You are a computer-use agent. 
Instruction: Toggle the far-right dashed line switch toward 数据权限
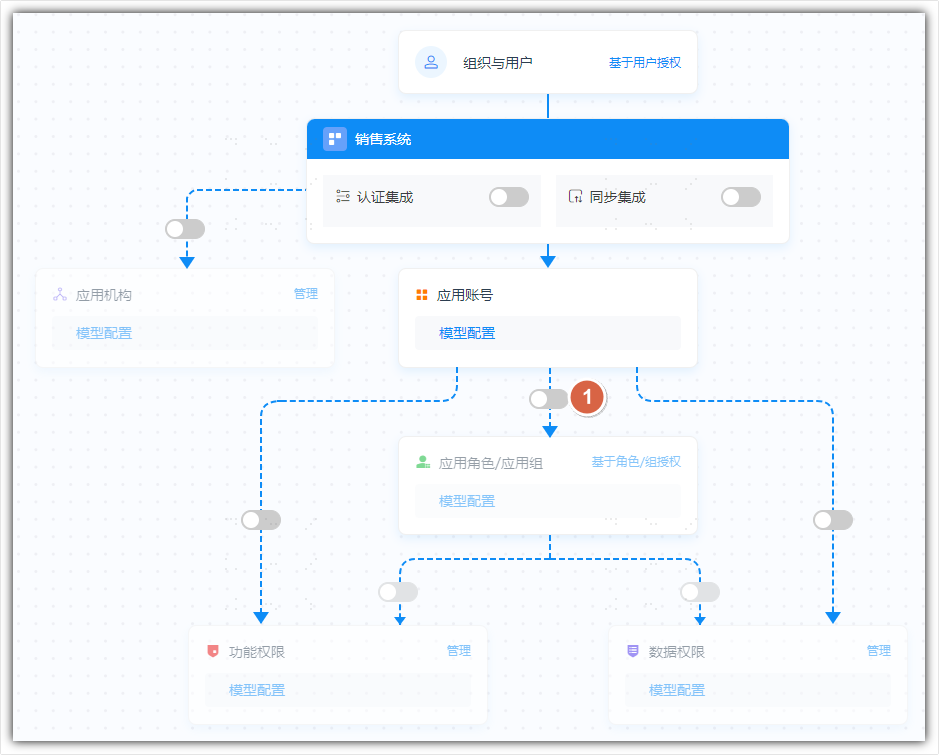click(833, 520)
